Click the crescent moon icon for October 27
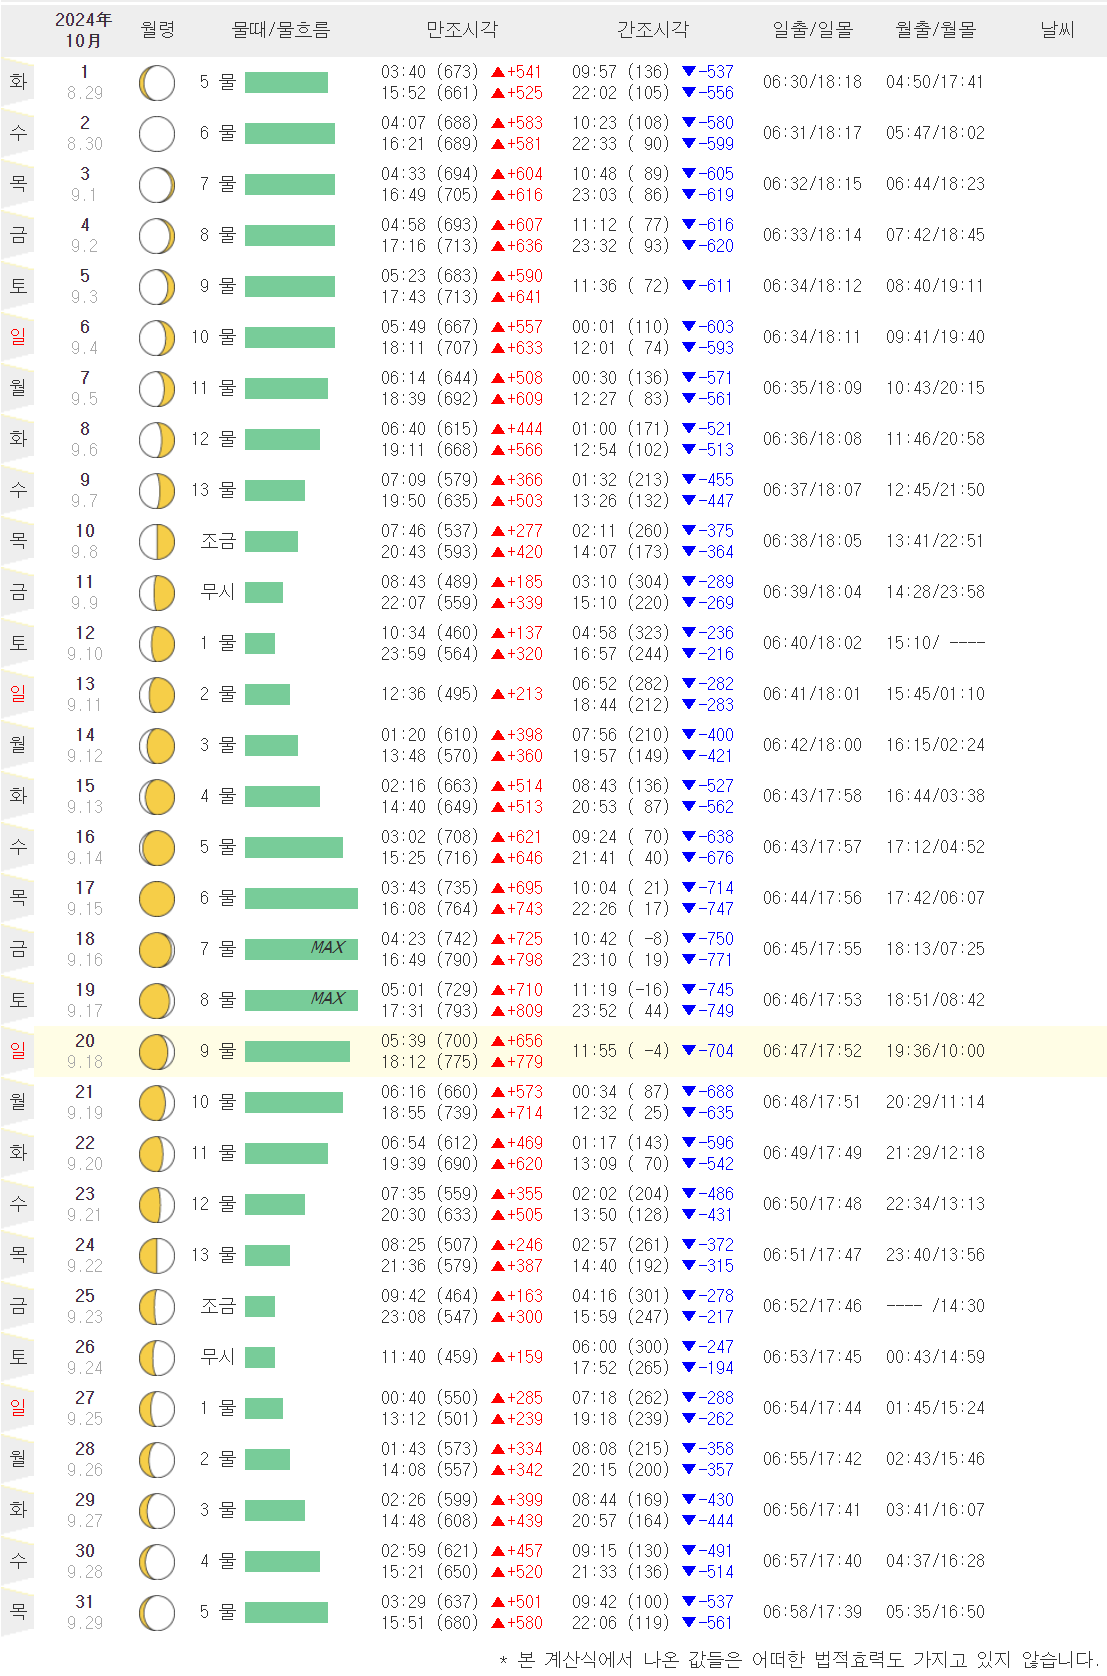This screenshot has height=1676, width=1107. coord(157,1409)
